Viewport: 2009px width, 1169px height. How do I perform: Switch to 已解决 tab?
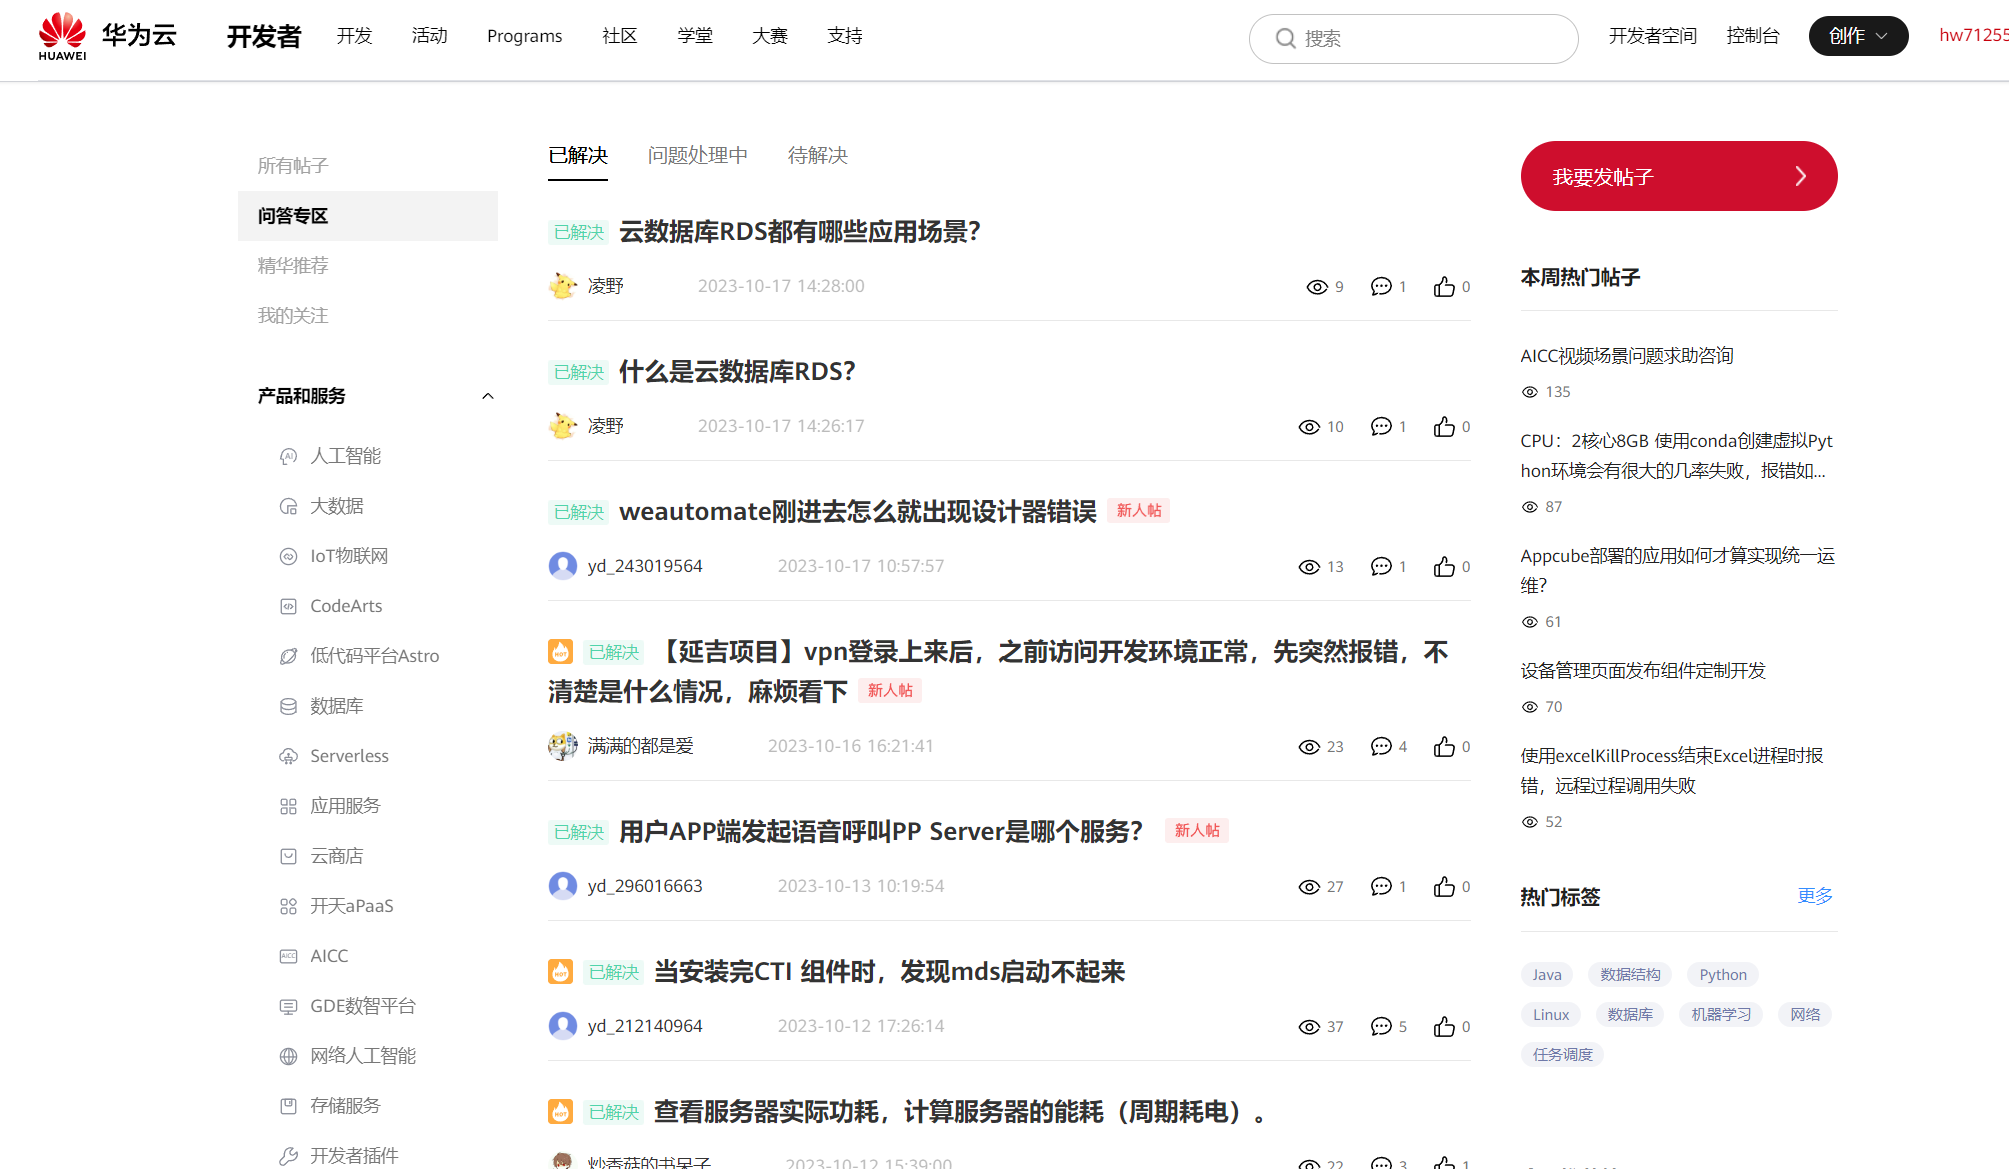(578, 156)
